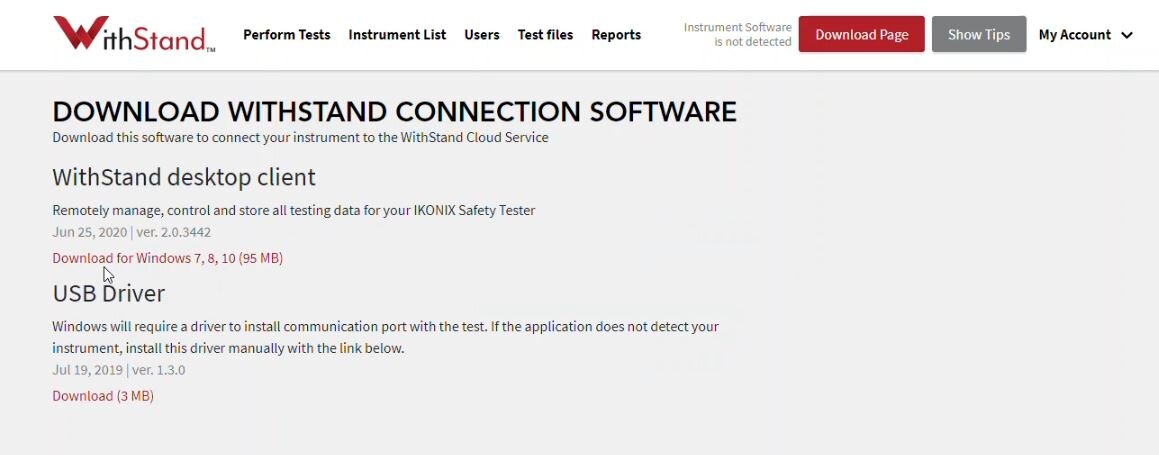Click the 'Remotely manage, control and store' description
1159x455 pixels.
tap(293, 211)
